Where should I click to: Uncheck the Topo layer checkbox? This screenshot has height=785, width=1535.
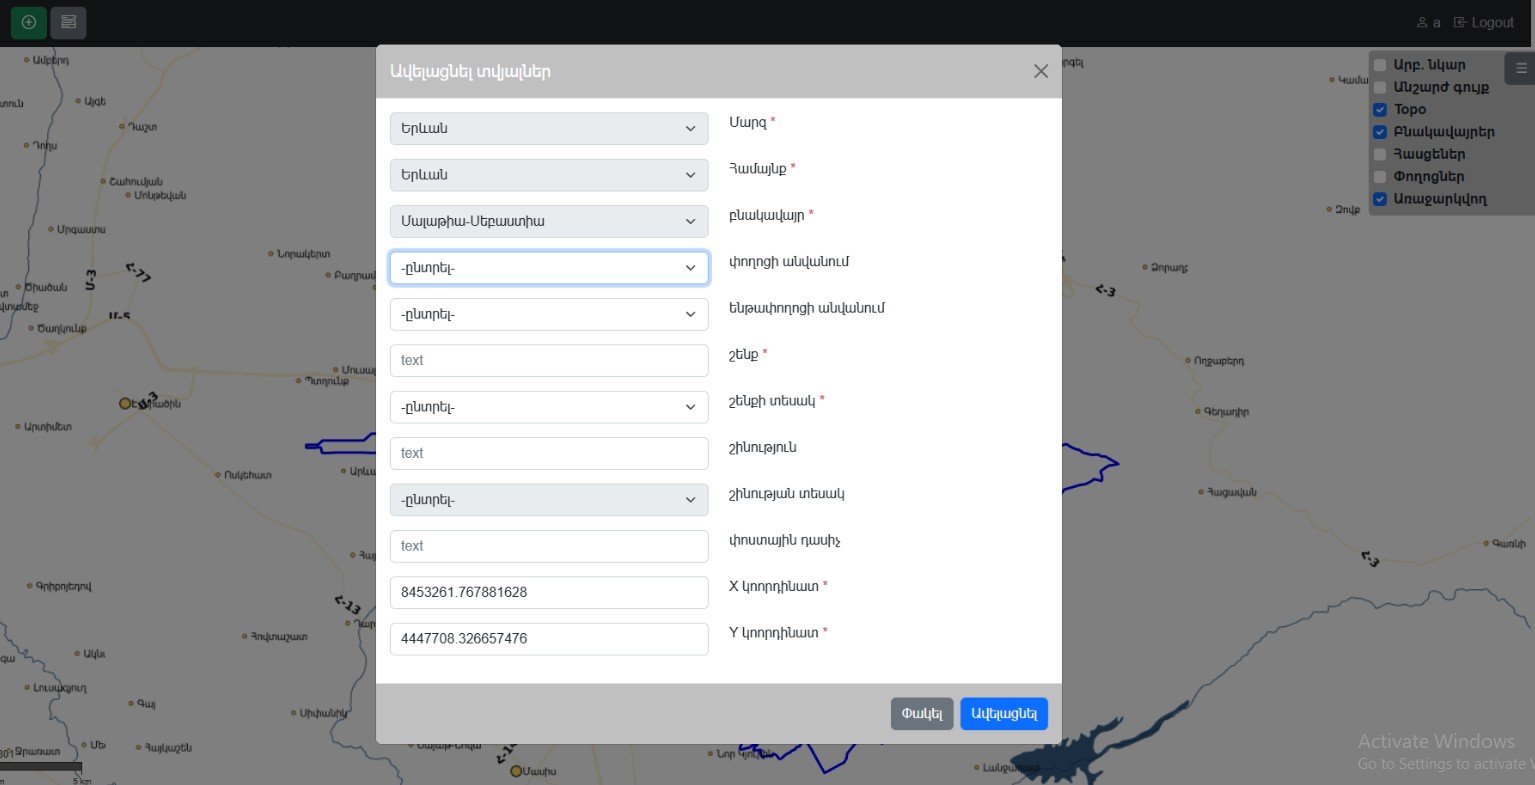tap(1380, 110)
